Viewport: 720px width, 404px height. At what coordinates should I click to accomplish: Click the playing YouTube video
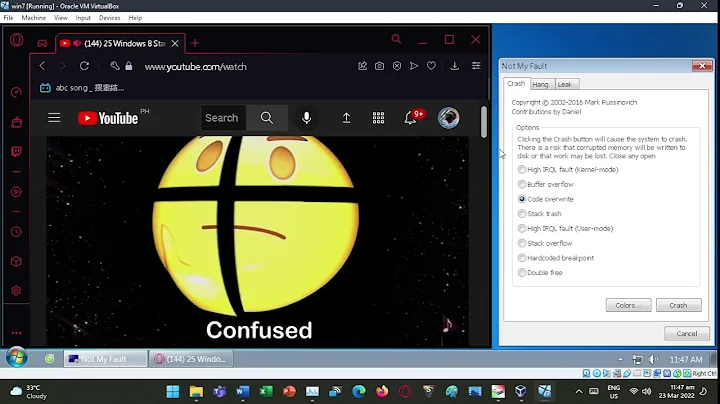(257, 241)
